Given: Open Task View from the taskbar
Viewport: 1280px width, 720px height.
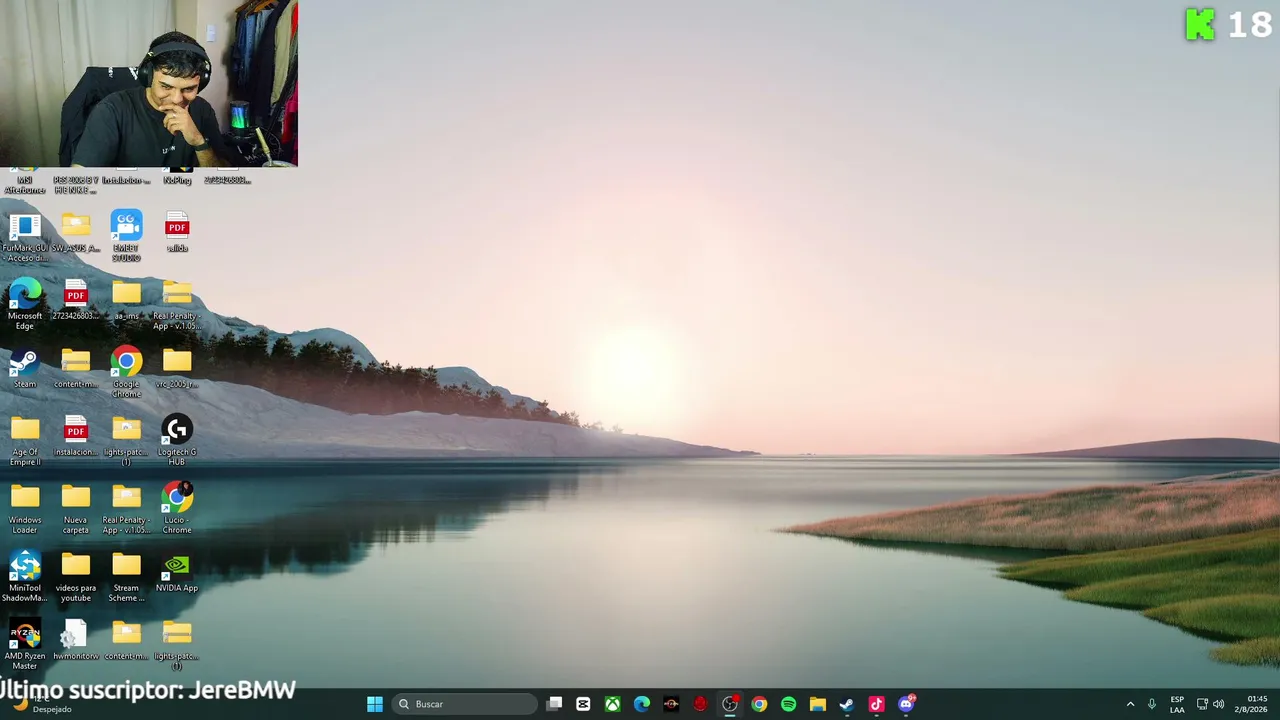Looking at the screenshot, I should coord(555,704).
